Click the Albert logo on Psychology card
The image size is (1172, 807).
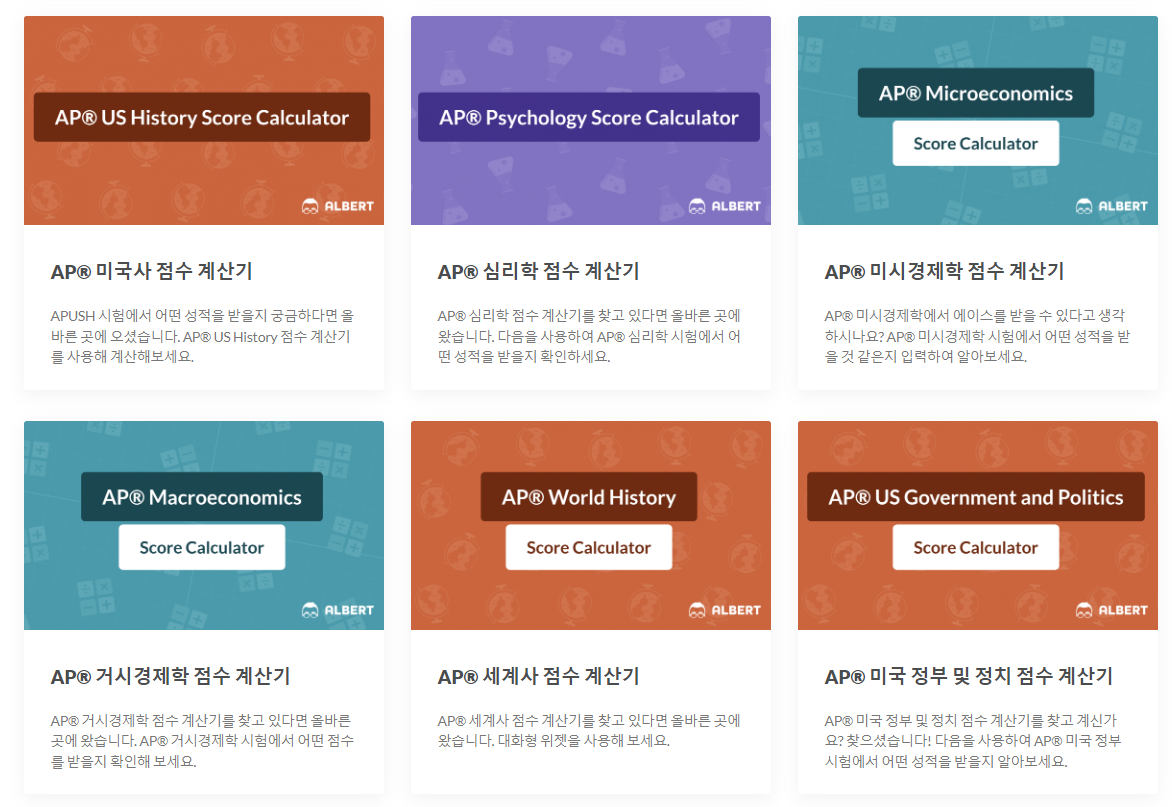pyautogui.click(x=724, y=206)
